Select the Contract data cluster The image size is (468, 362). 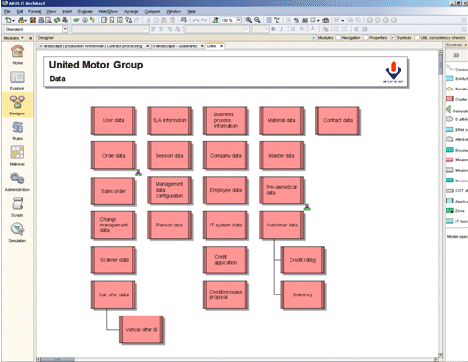[338, 120]
